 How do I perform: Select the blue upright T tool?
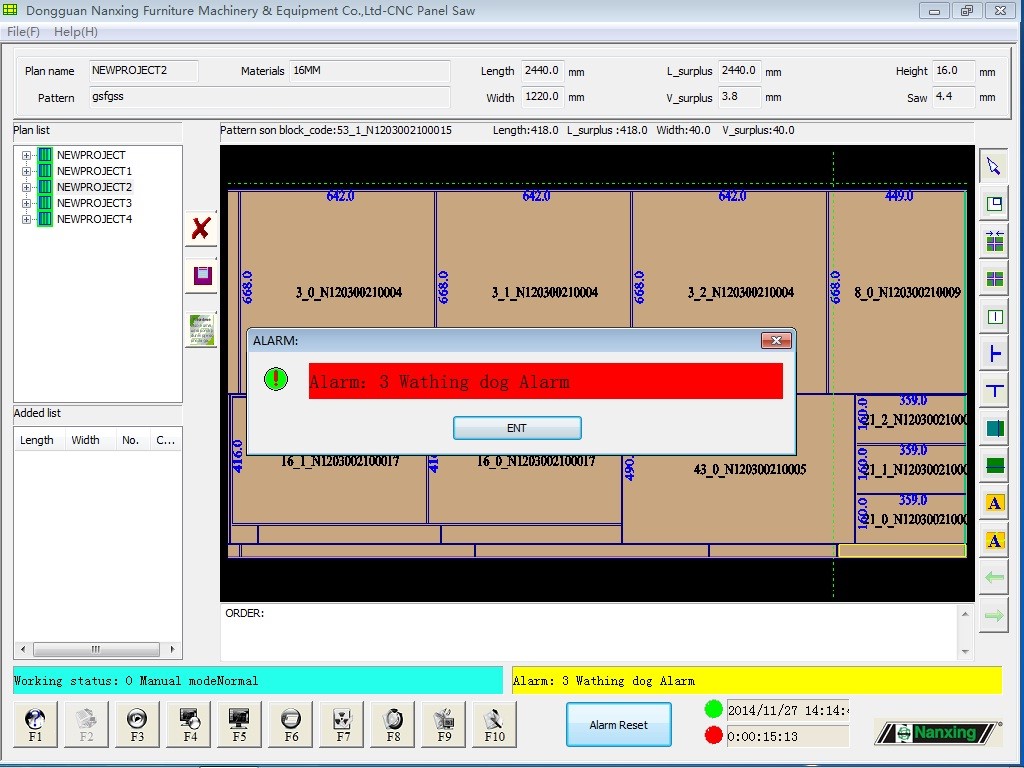(x=994, y=391)
